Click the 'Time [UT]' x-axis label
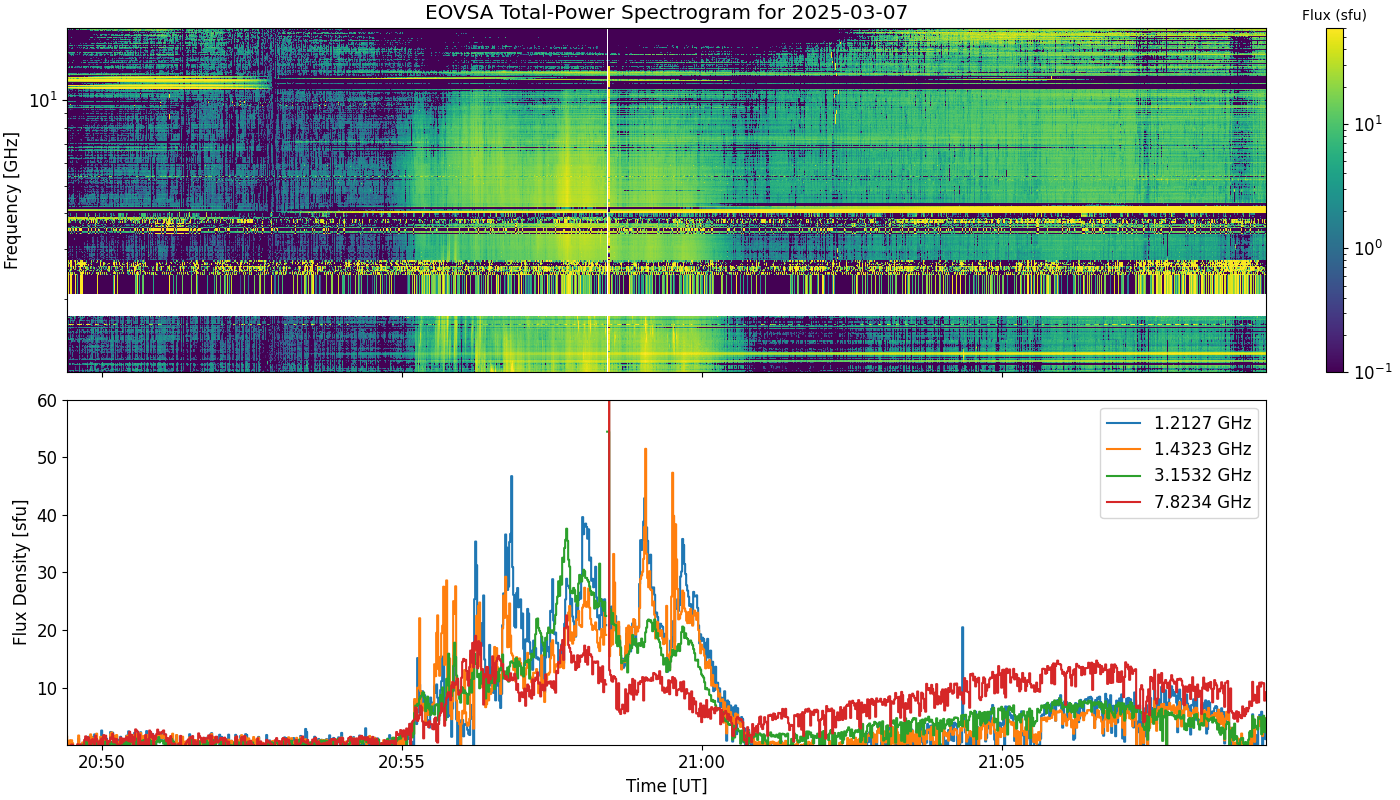1400x800 pixels. (x=666, y=786)
